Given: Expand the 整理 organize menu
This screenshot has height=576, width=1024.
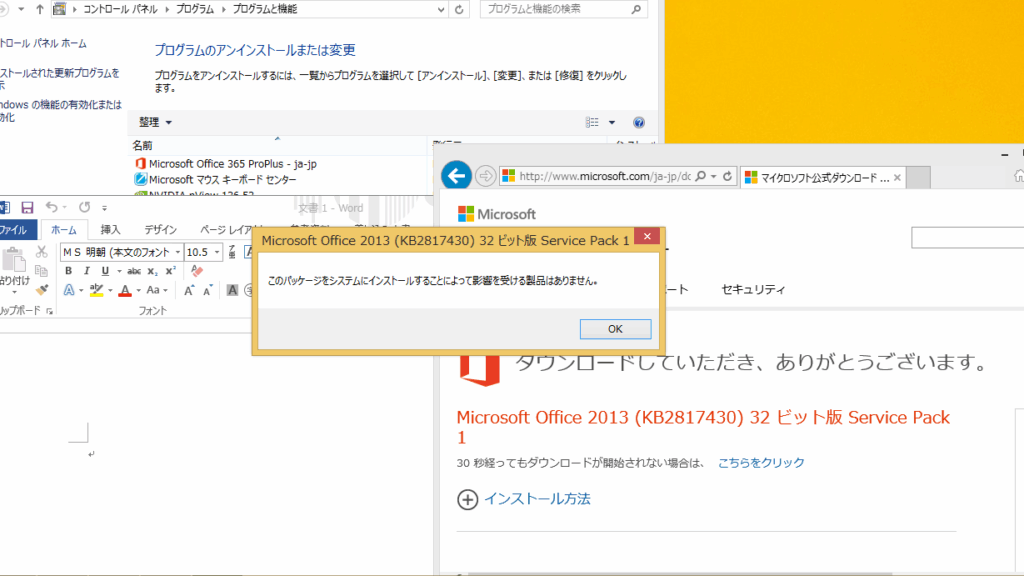Looking at the screenshot, I should 155,122.
